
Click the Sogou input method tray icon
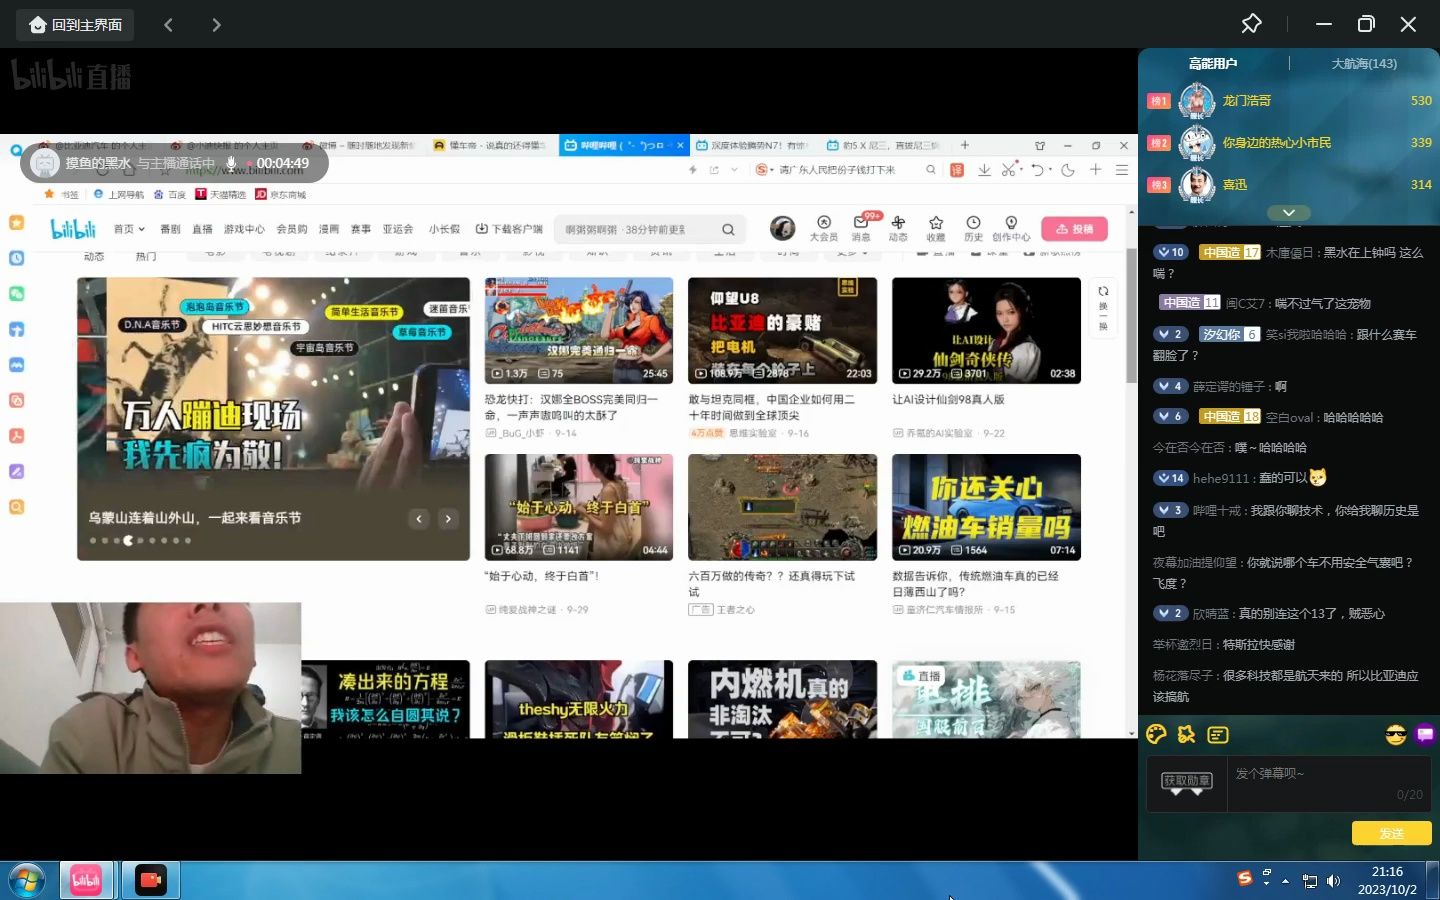[1245, 878]
